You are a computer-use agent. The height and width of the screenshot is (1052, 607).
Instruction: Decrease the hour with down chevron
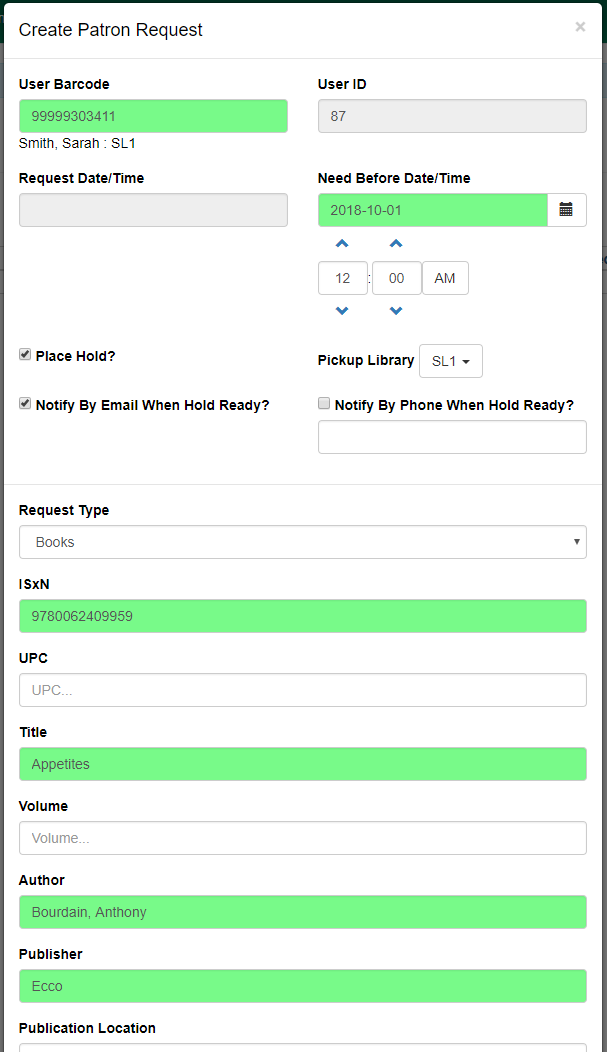pos(342,311)
